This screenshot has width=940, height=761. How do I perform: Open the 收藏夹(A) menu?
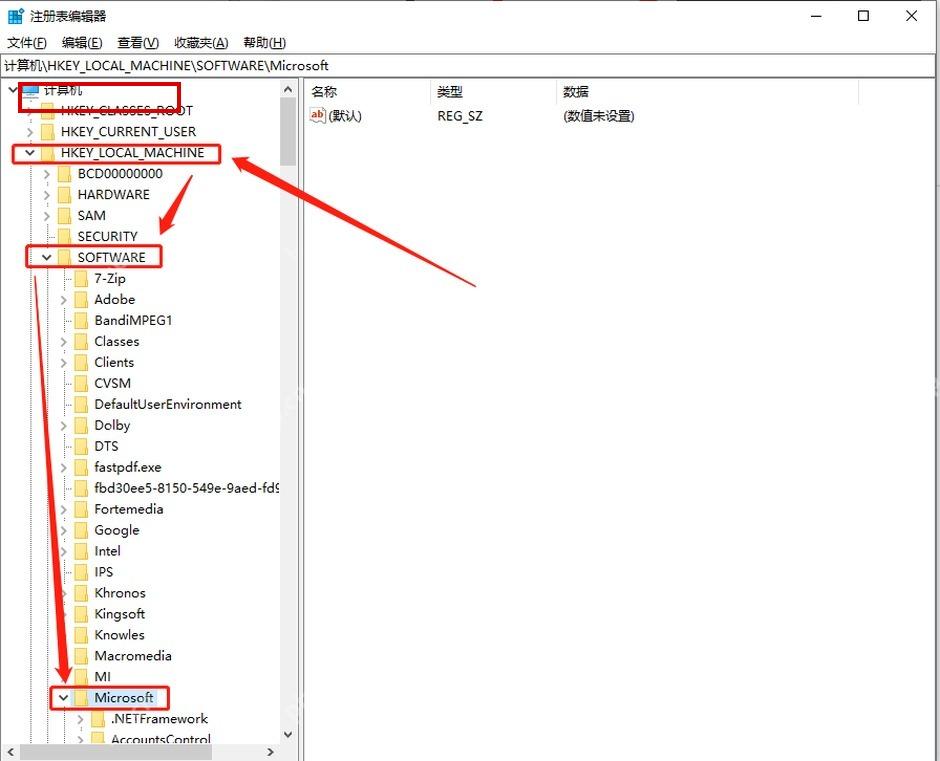(201, 43)
